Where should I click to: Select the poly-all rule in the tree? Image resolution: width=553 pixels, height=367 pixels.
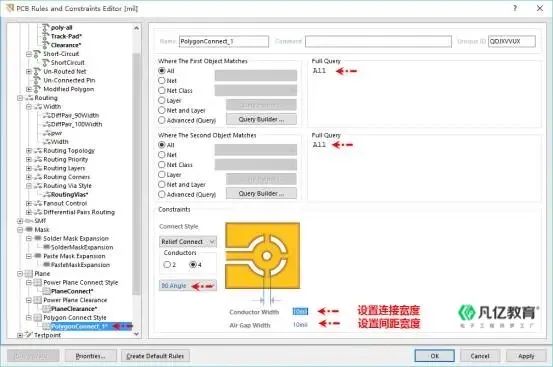click(x=61, y=27)
